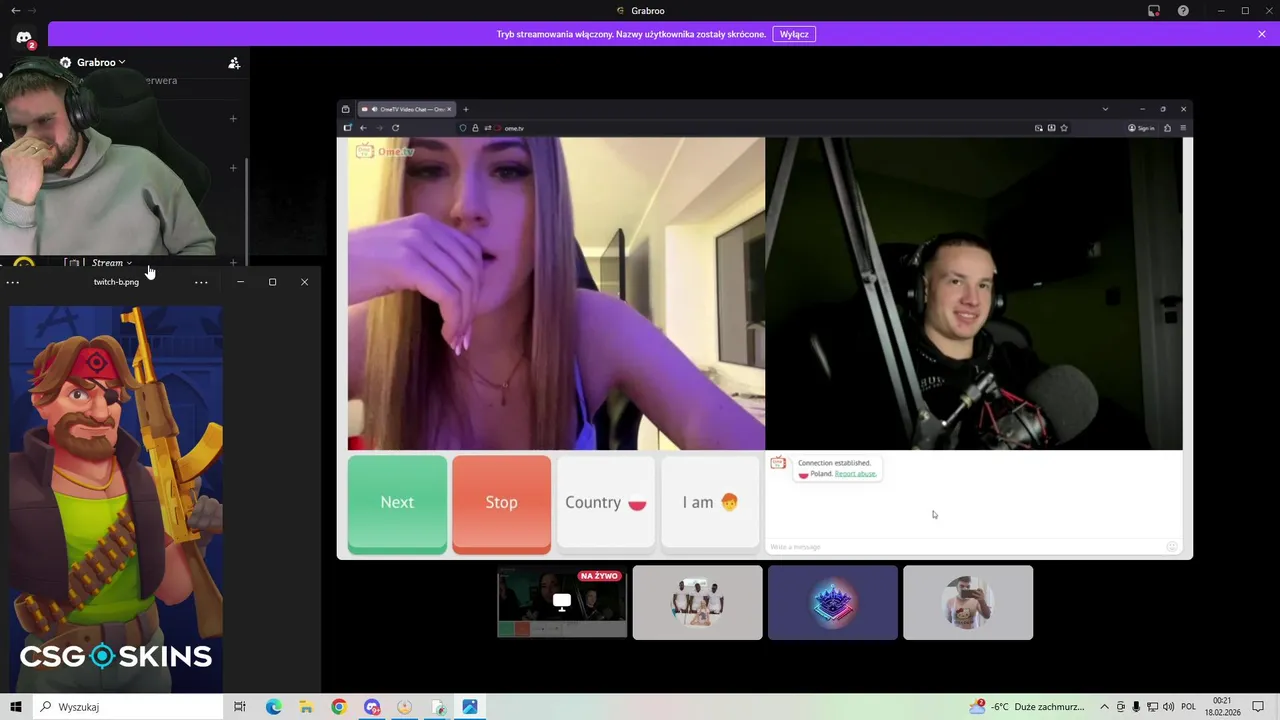Switch to Photos app on taskbar
The height and width of the screenshot is (720, 1280).
click(x=470, y=707)
